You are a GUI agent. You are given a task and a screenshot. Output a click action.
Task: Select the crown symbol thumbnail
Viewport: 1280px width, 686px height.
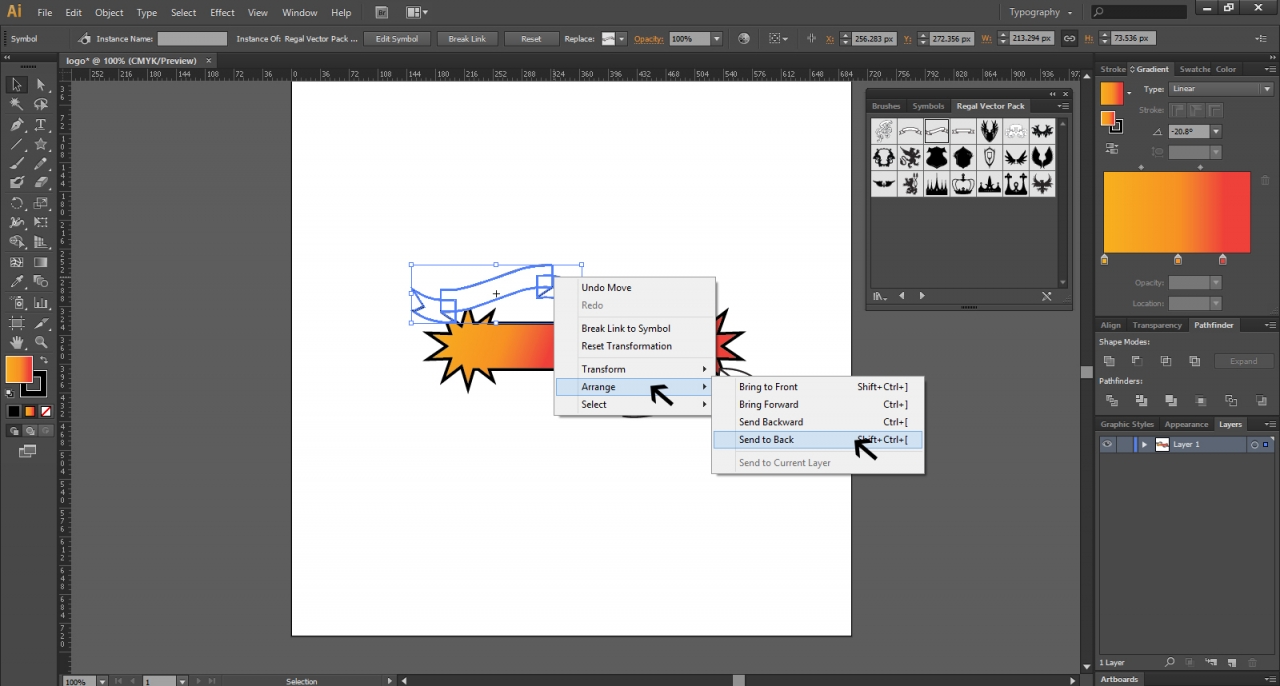(x=963, y=184)
